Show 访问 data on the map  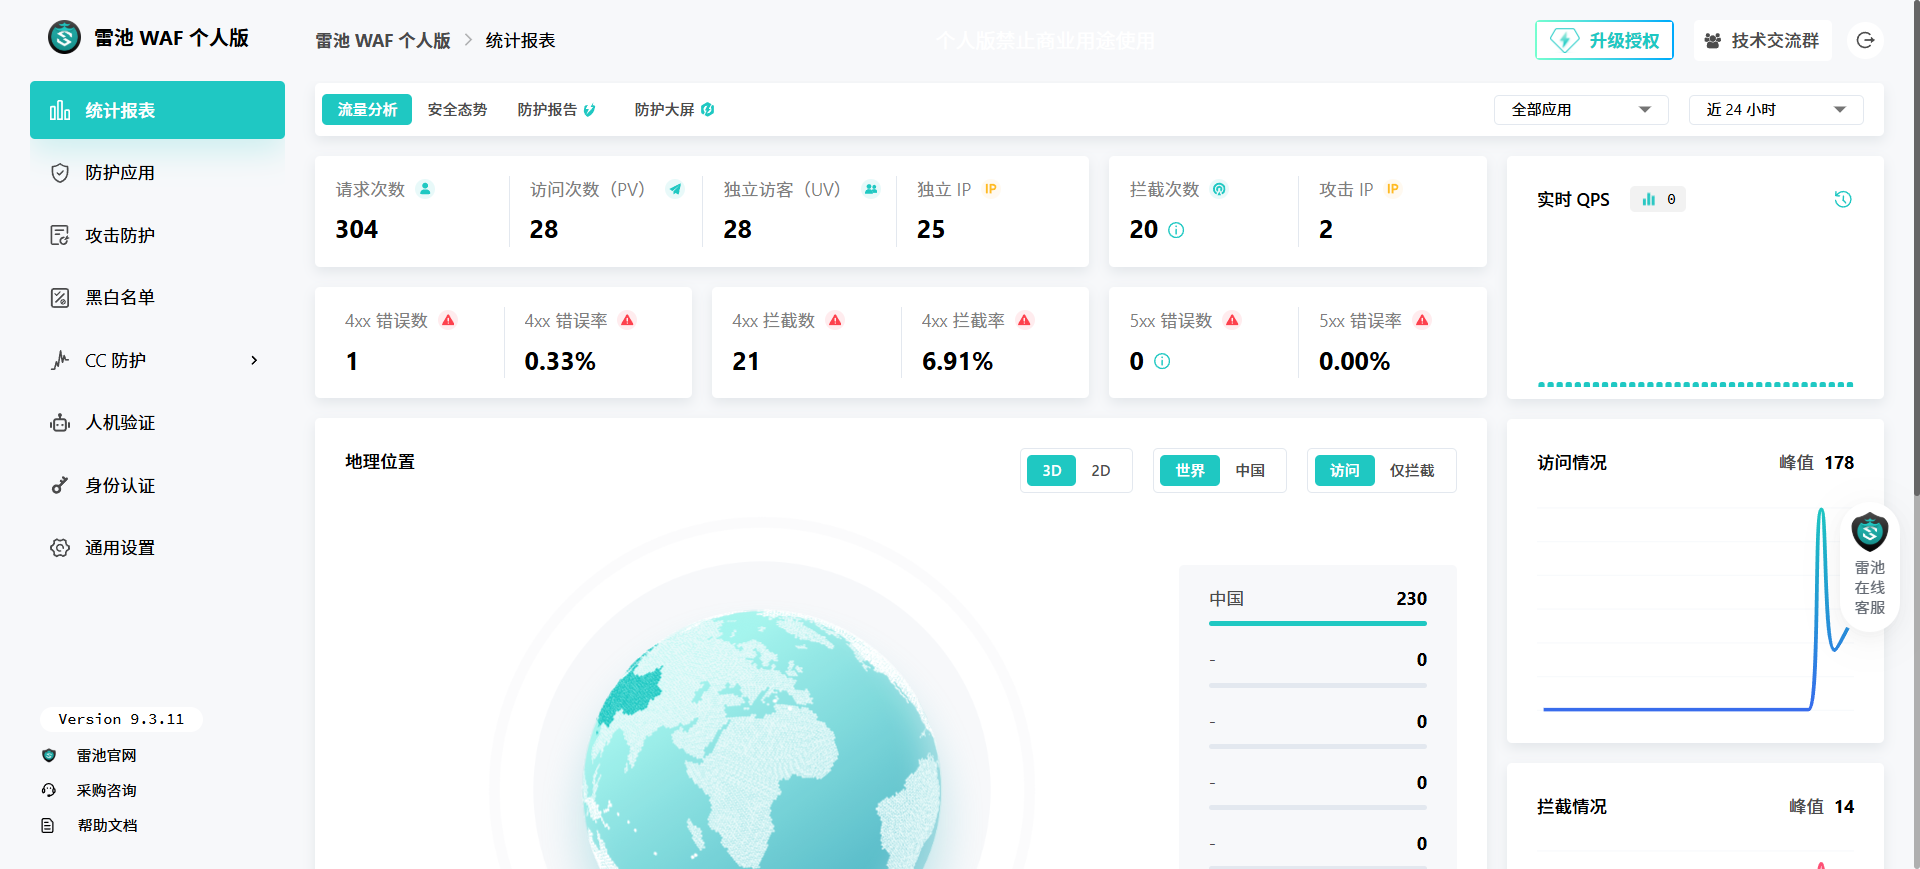(1344, 470)
